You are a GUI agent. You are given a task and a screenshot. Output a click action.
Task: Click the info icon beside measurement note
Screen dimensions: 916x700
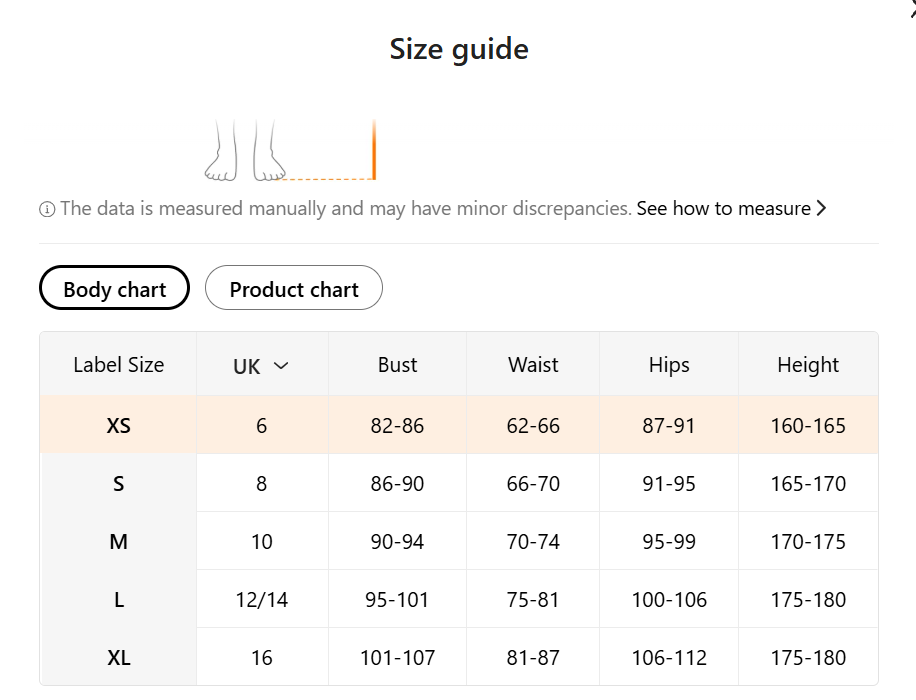point(47,209)
